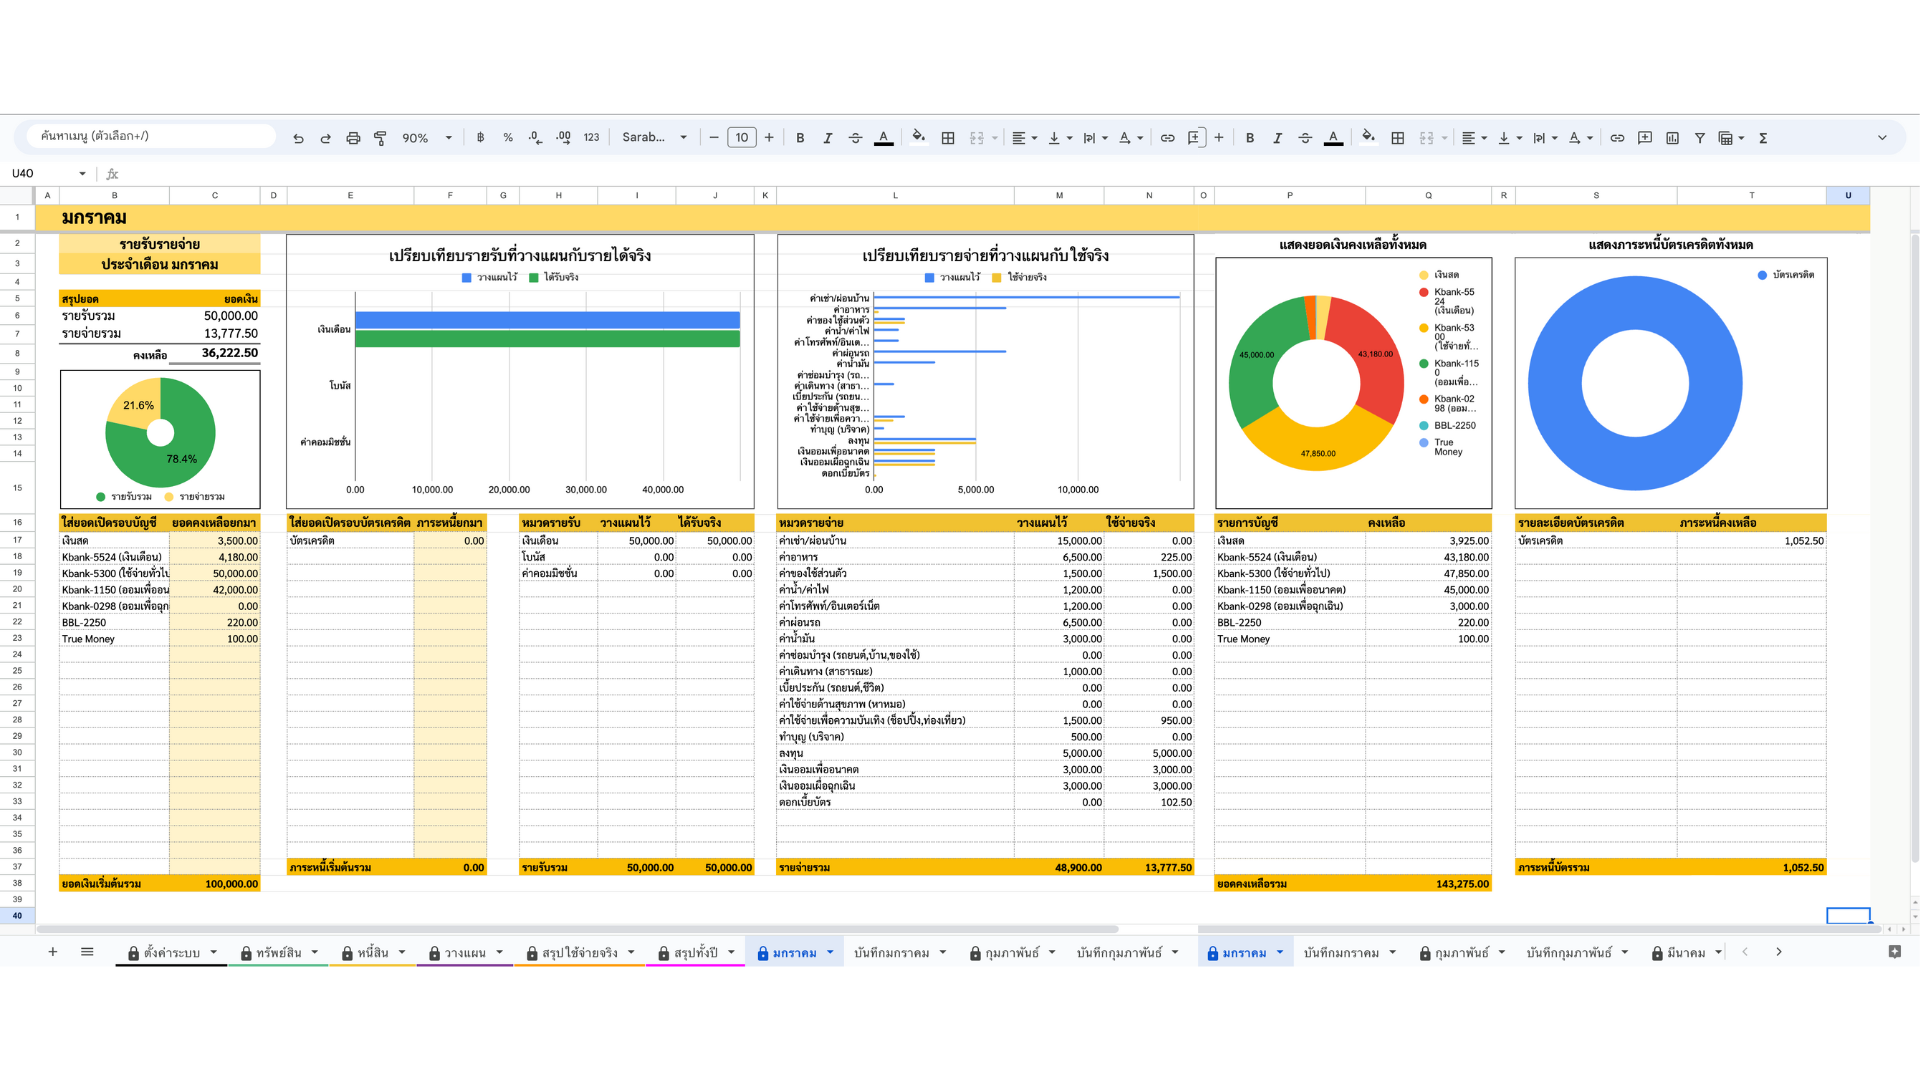This screenshot has width=1920, height=1080.
Task: Toggle the filter funnel icon
Action: pos(1700,138)
